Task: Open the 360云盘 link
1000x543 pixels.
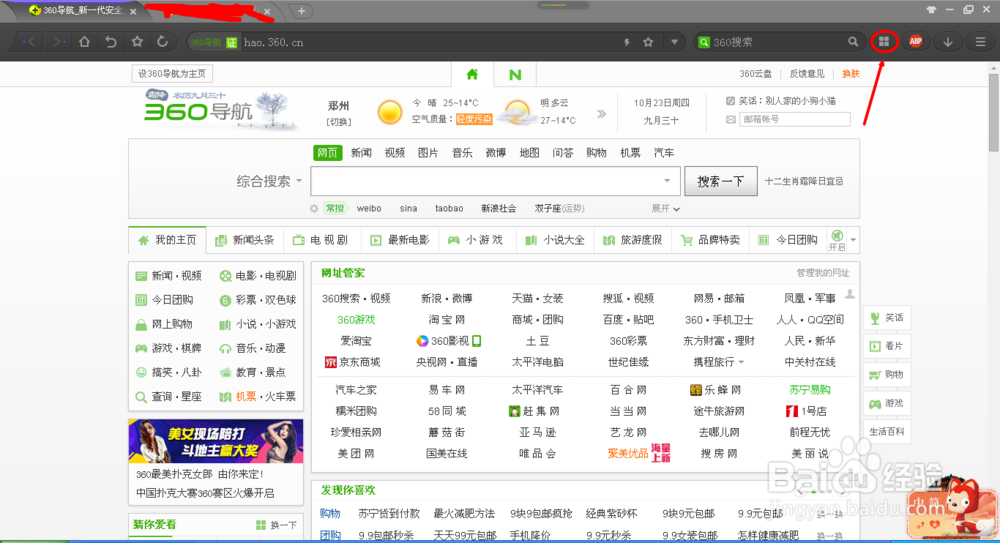Action: coord(755,74)
